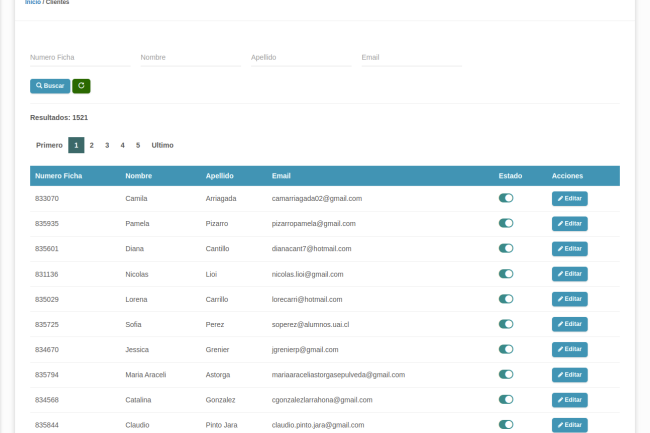Image resolution: width=650 pixels, height=433 pixels.
Task: Switch off Estado for Catalina Gonzalez
Action: coord(506,400)
